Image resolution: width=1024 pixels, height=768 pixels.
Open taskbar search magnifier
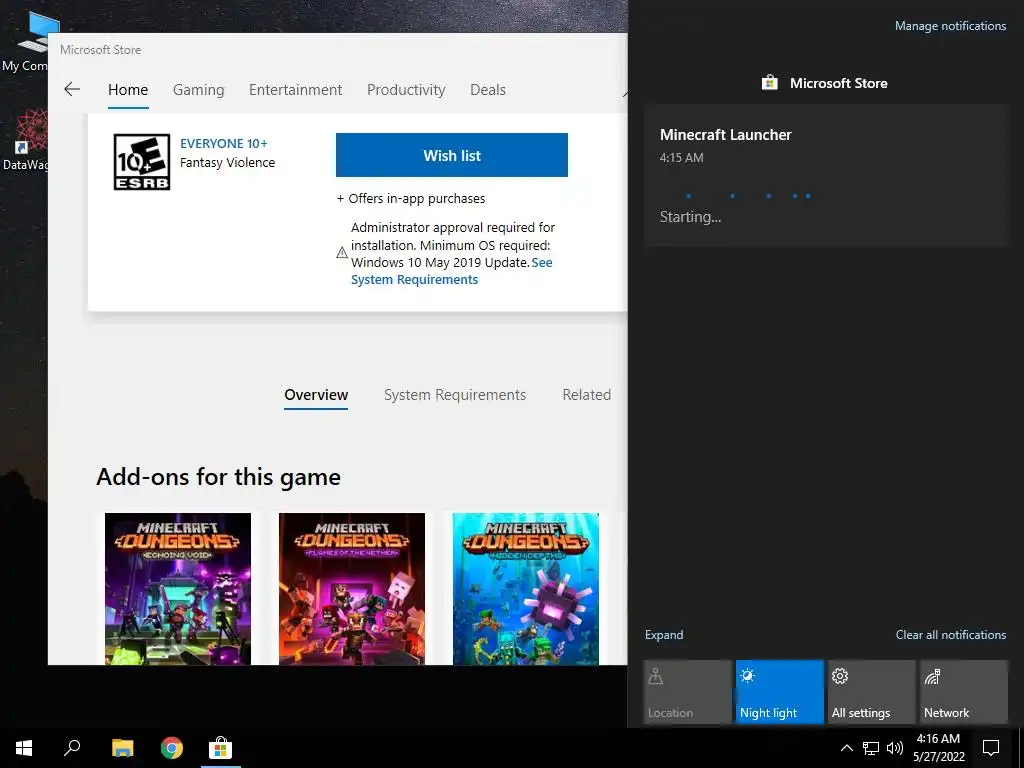point(72,748)
